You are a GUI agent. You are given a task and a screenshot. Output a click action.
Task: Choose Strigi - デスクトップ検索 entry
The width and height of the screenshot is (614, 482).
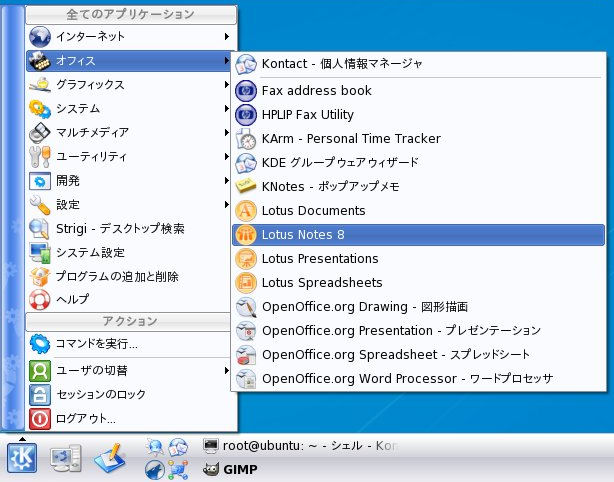point(129,229)
